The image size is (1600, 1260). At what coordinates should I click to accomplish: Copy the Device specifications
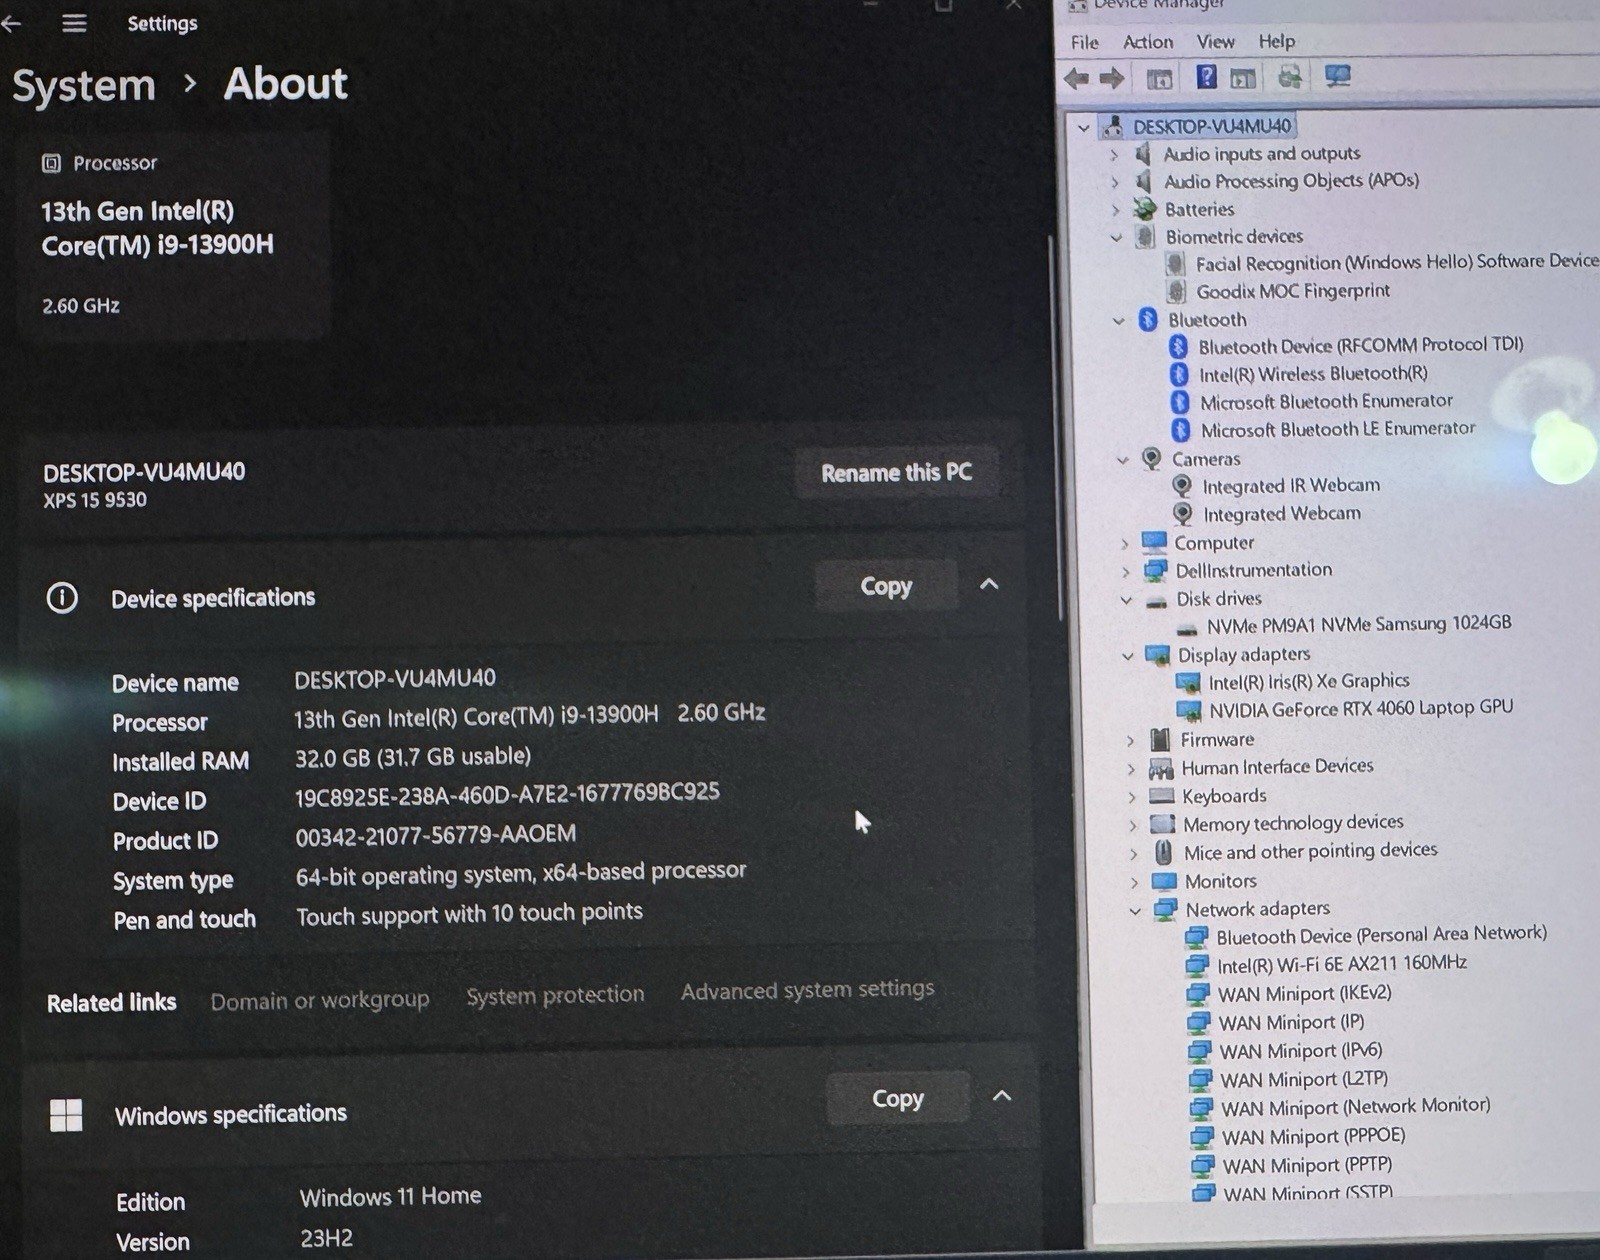(x=886, y=586)
